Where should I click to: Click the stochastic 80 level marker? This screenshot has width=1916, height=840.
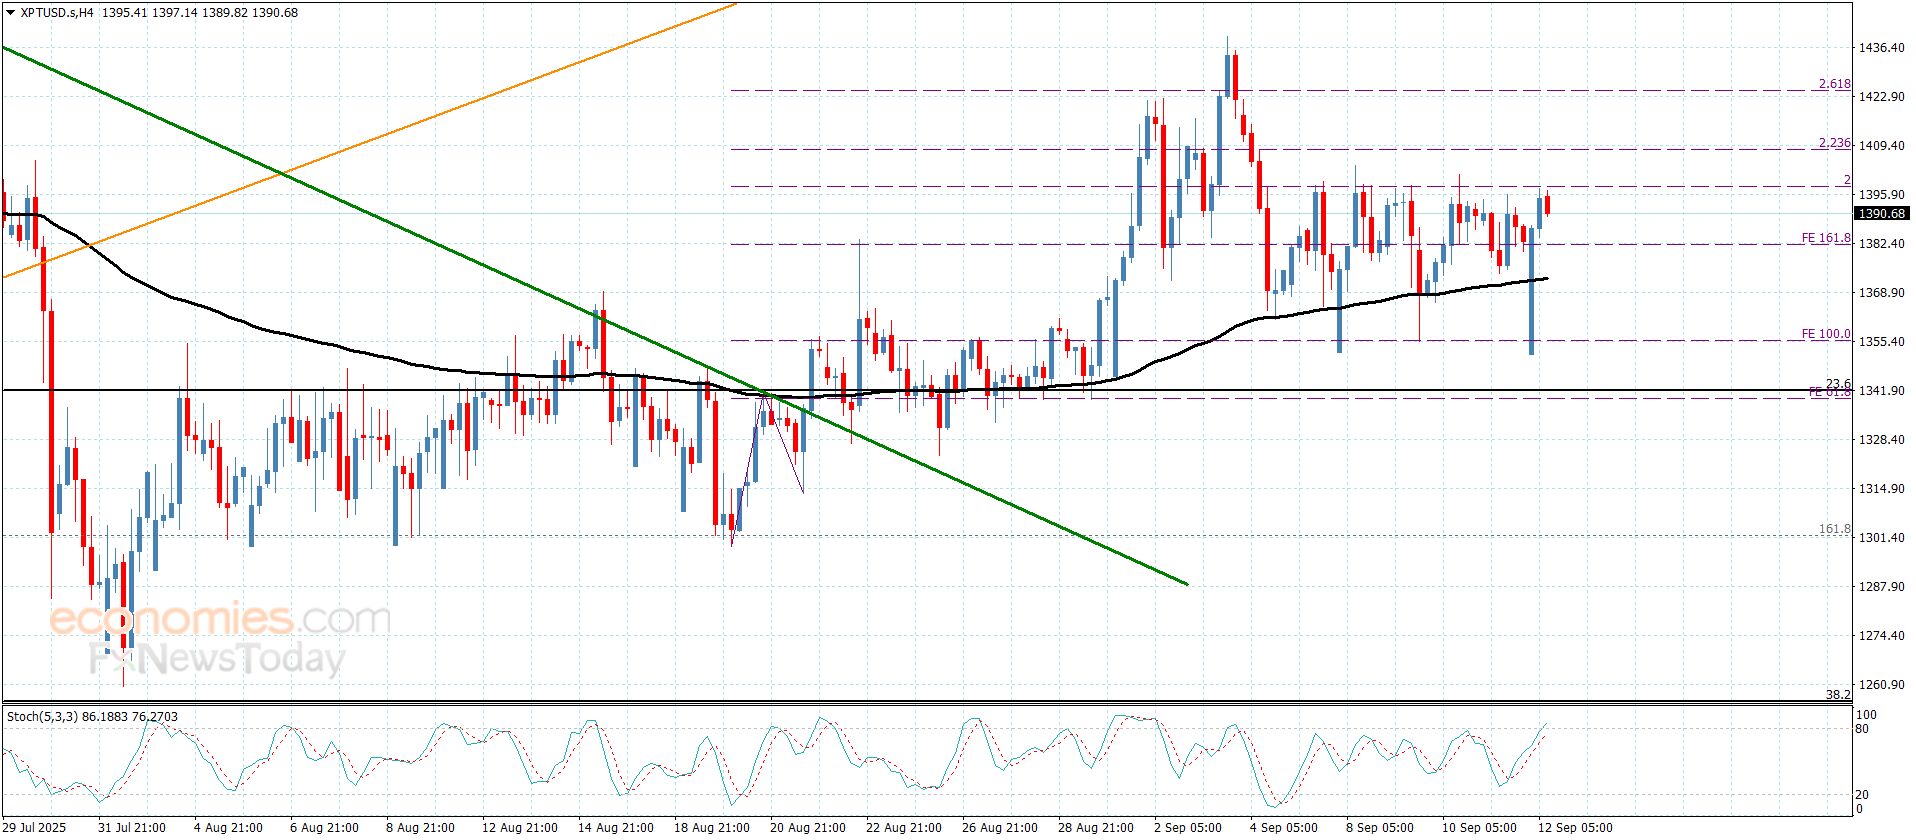click(1861, 729)
